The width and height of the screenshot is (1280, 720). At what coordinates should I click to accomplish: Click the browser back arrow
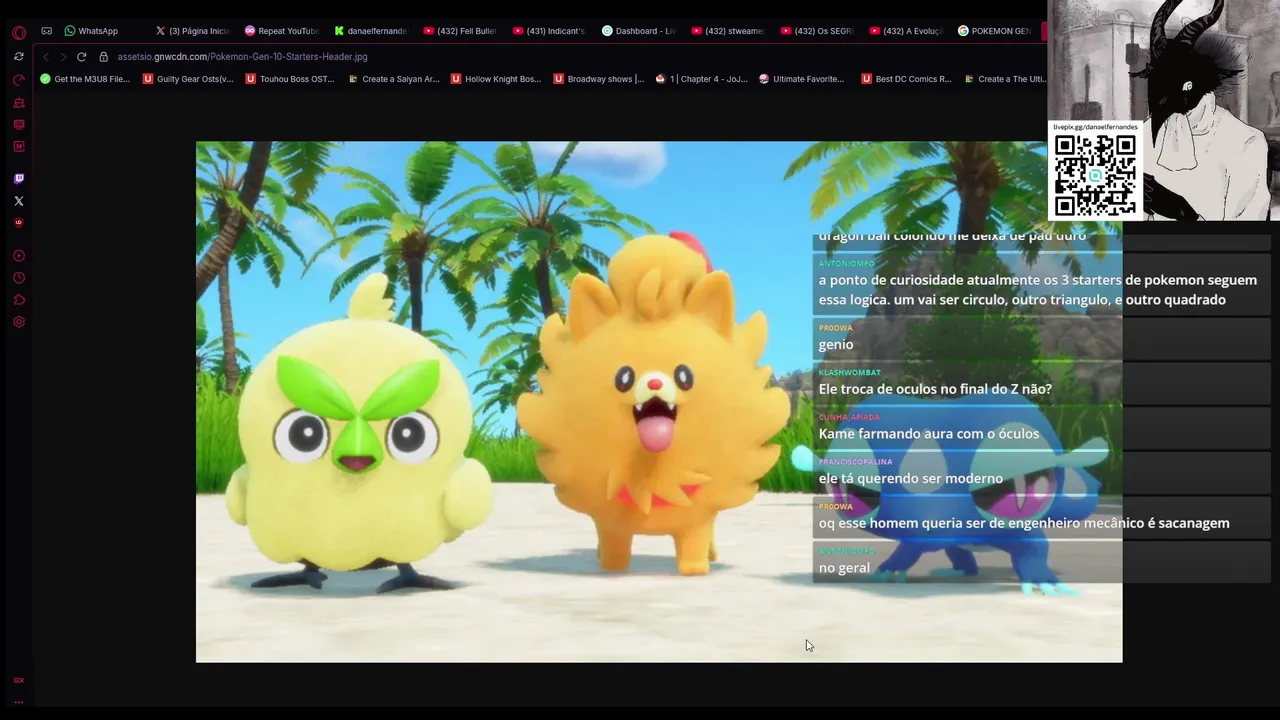45,57
